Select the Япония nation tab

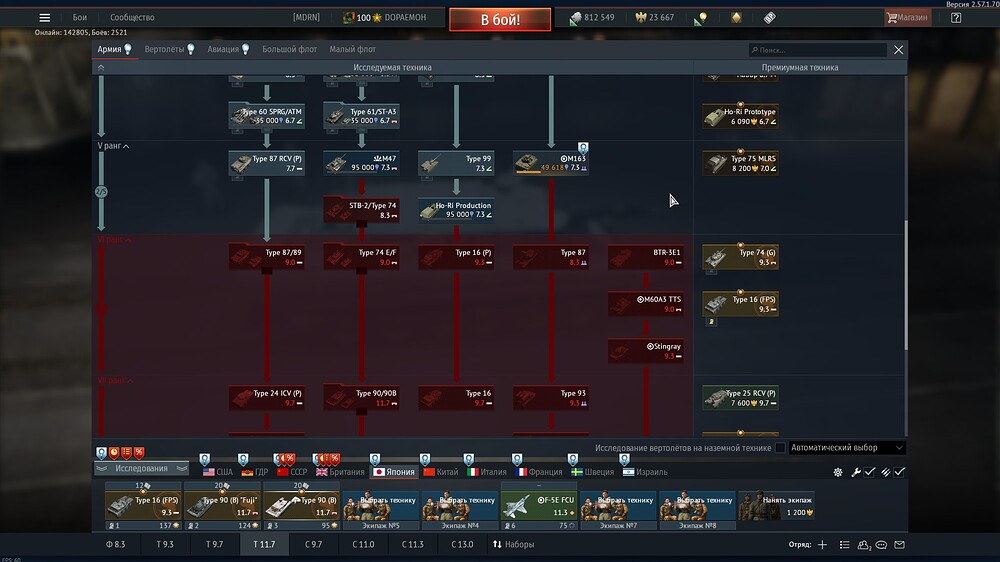pyautogui.click(x=394, y=472)
